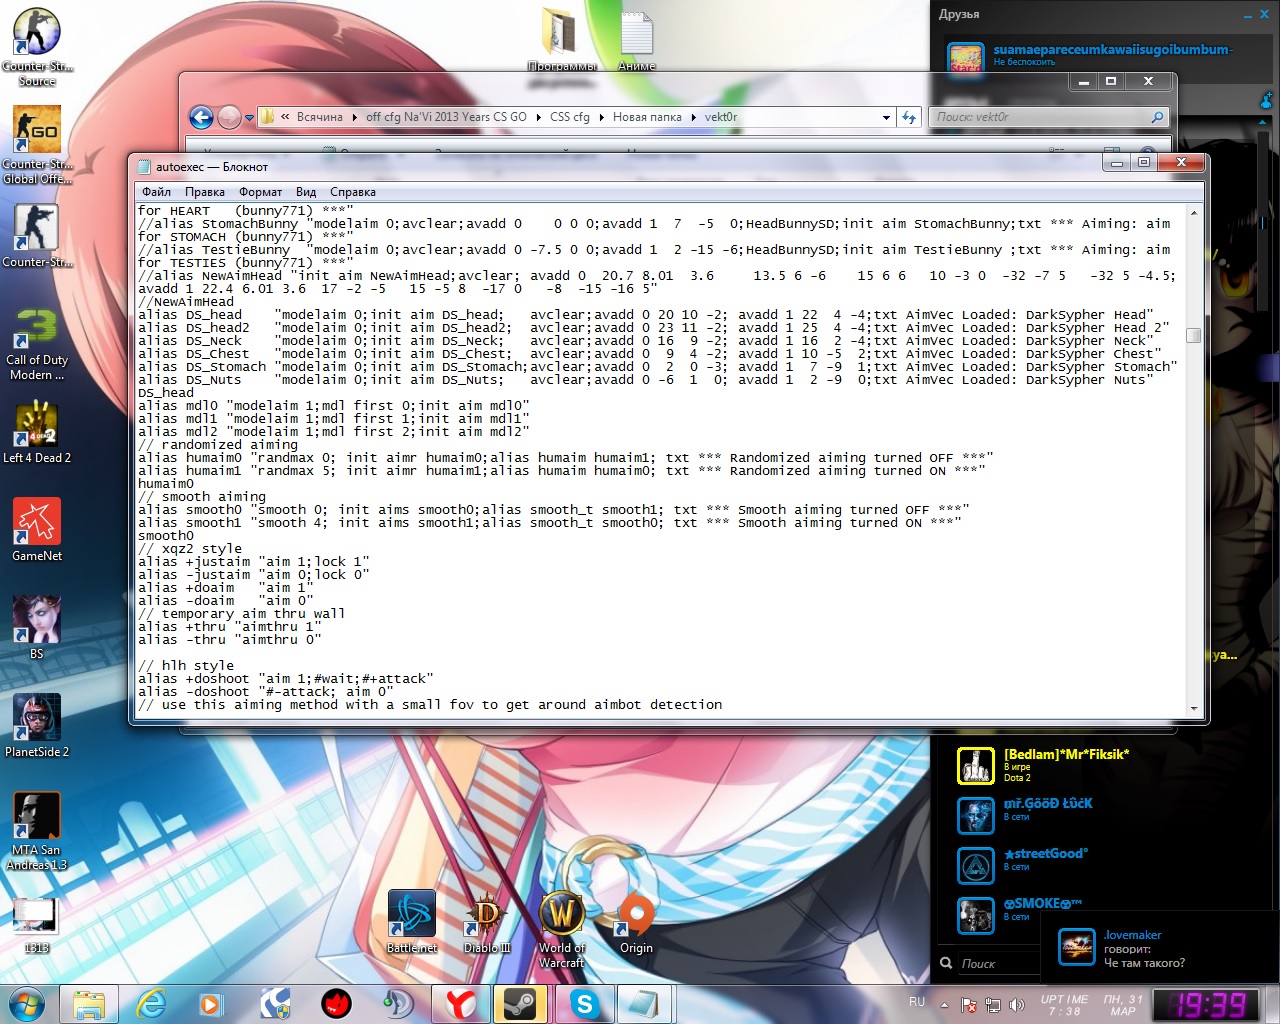This screenshot has height=1024, width=1280.
Task: Switch to Steam in the taskbar
Action: 521,1003
